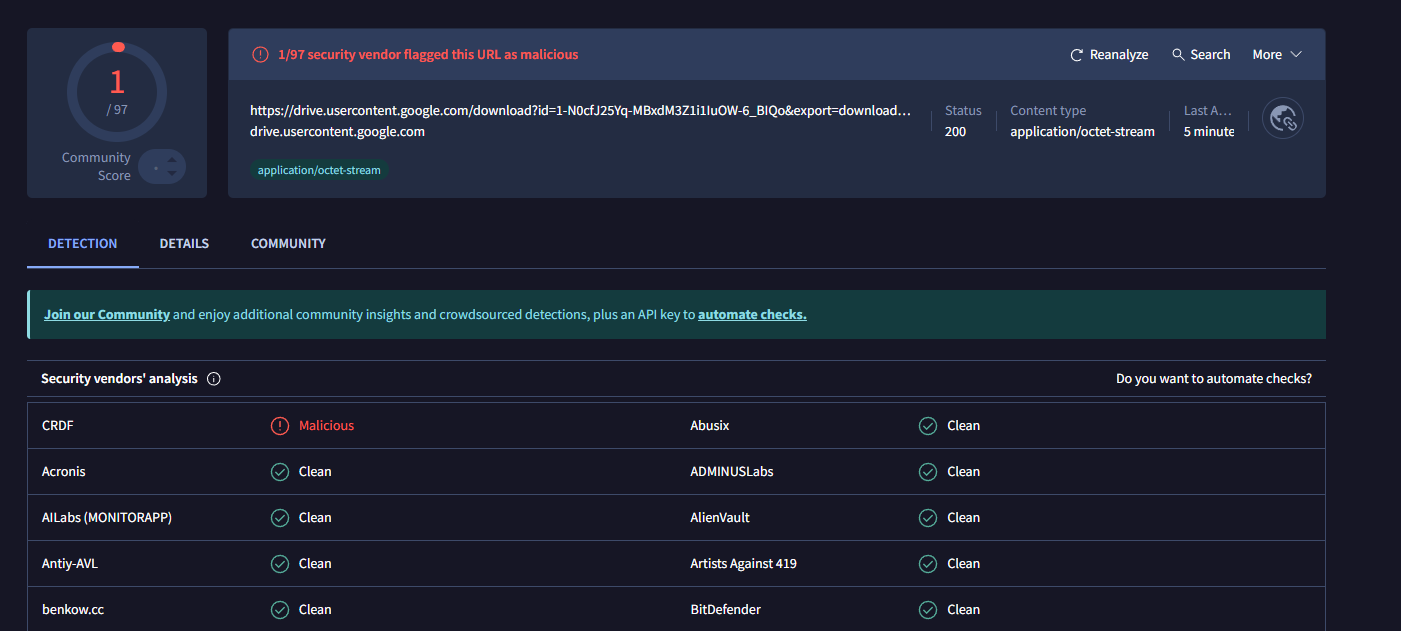Click 'Do you want to automate checks?'
This screenshot has height=631, width=1401.
tap(1214, 379)
